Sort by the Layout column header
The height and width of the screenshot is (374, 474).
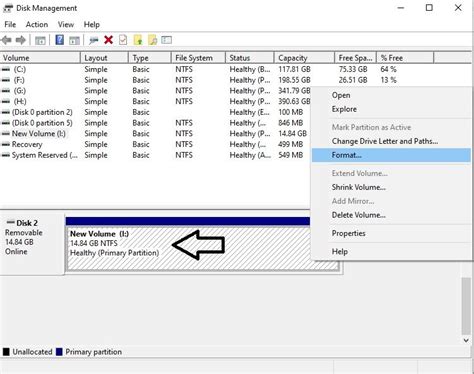tap(104, 58)
